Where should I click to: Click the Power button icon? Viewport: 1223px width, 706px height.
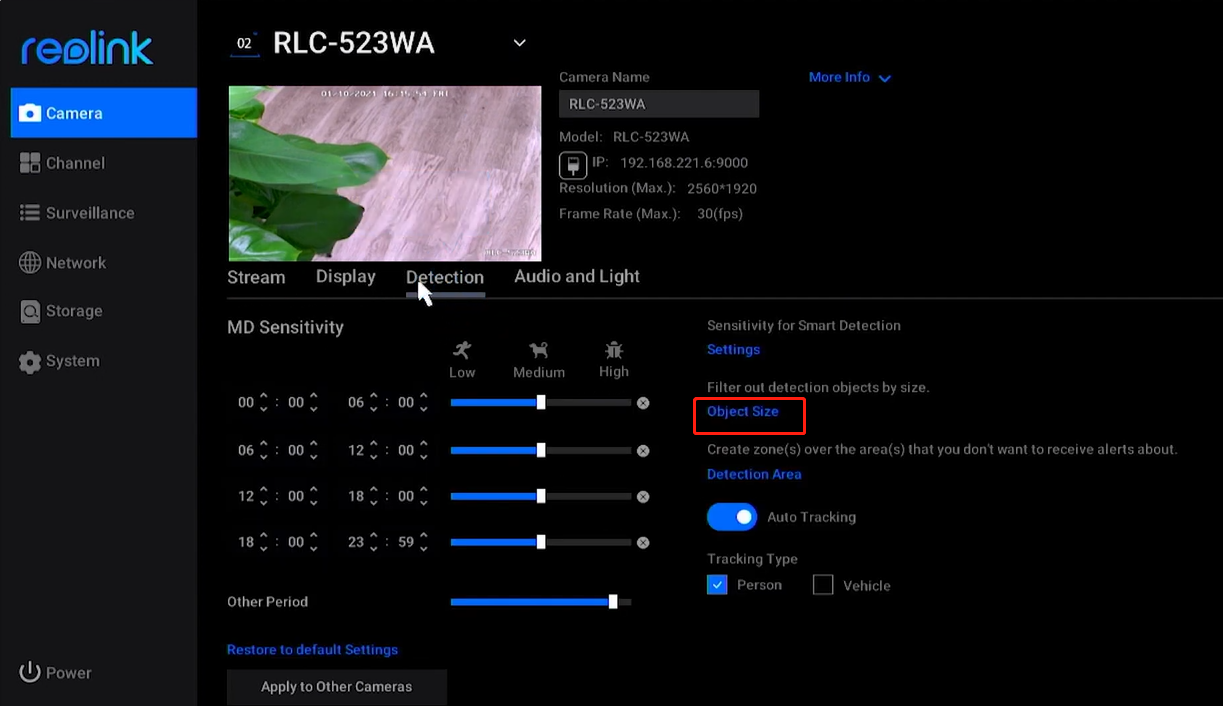tap(30, 672)
